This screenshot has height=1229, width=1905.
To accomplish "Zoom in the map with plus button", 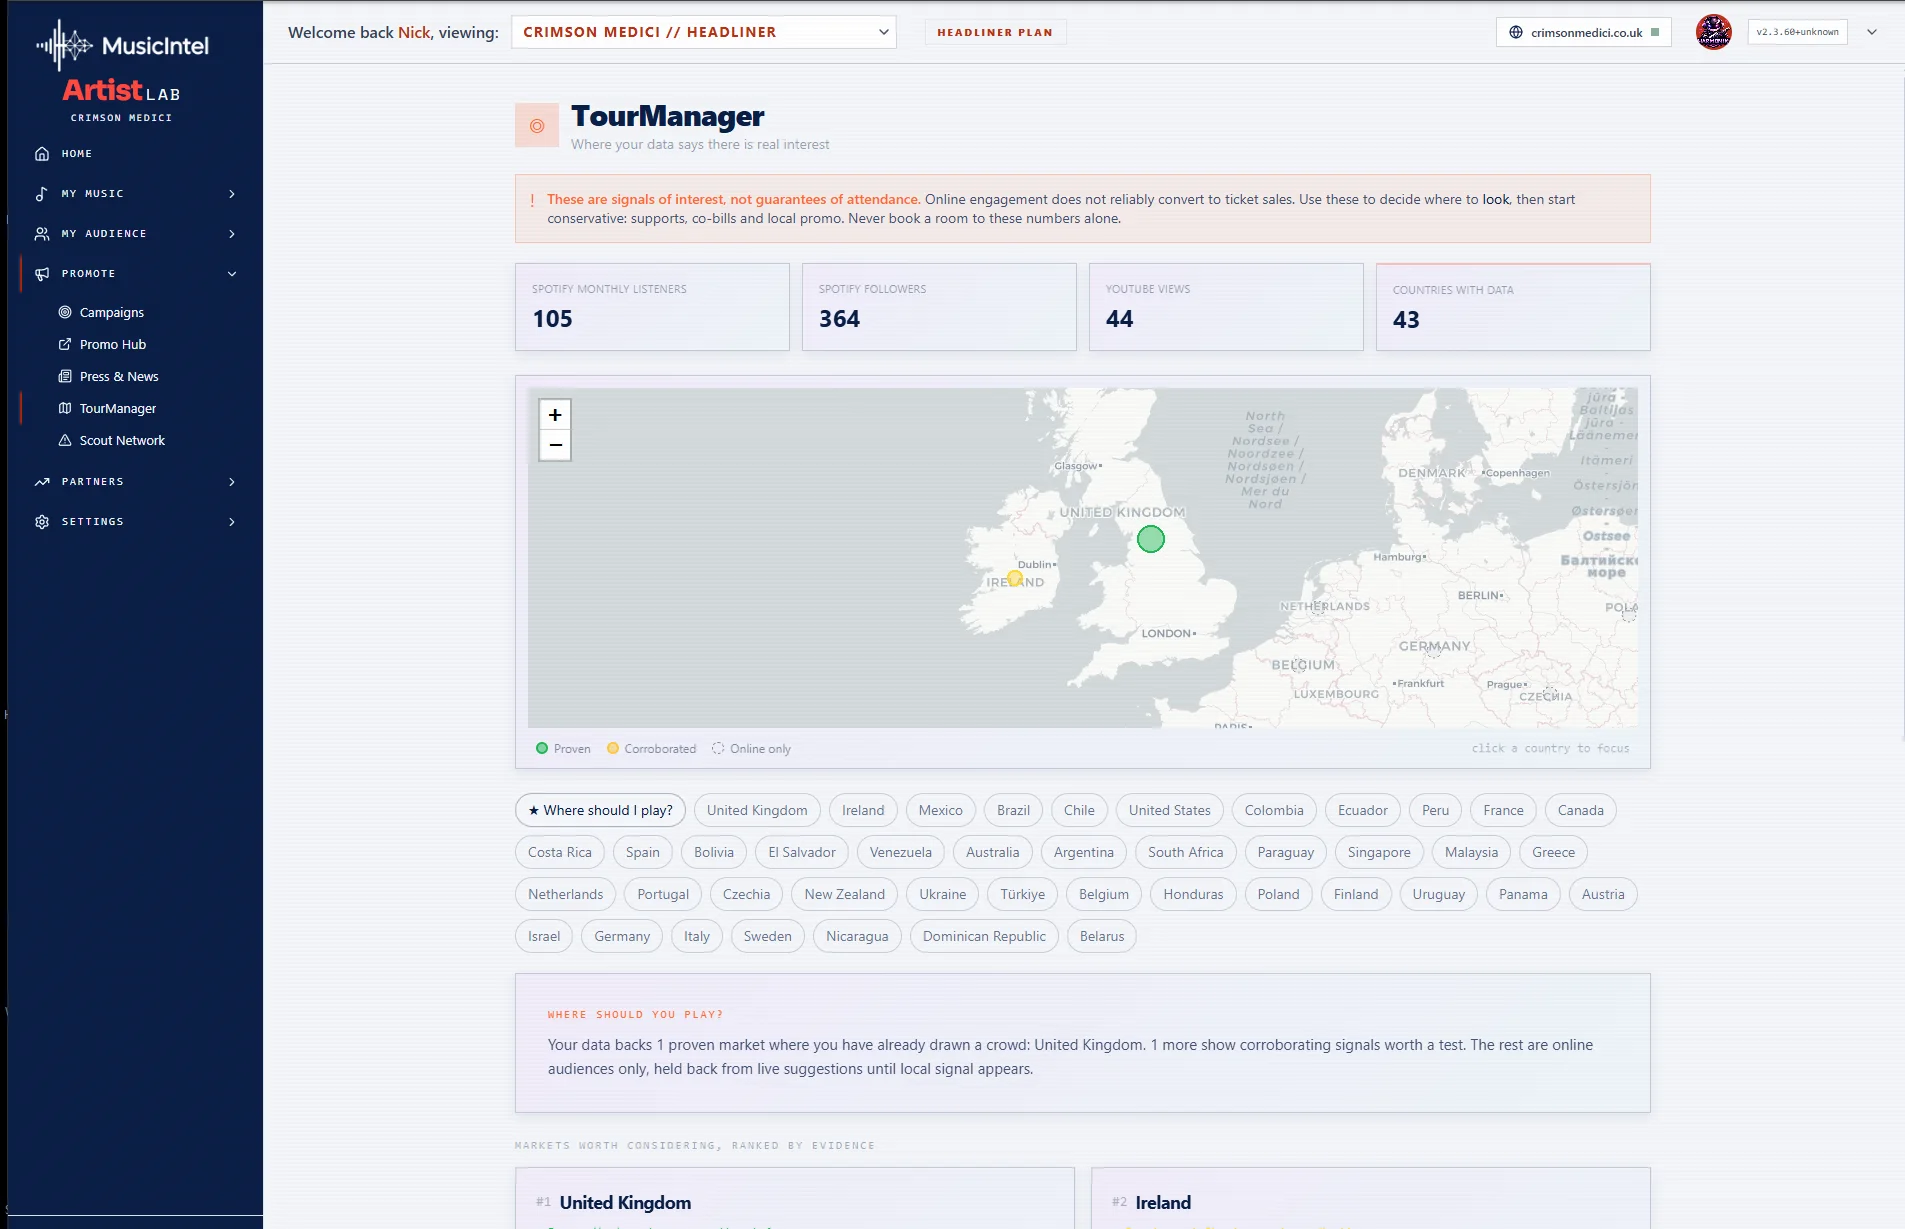I will tap(555, 415).
